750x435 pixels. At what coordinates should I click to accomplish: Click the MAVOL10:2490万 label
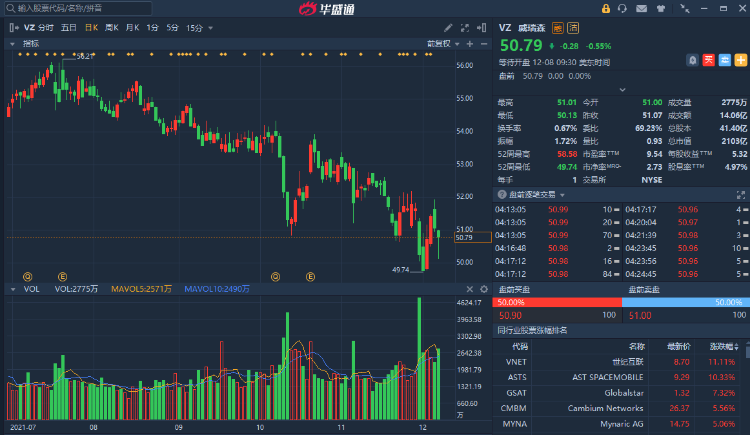[217, 289]
